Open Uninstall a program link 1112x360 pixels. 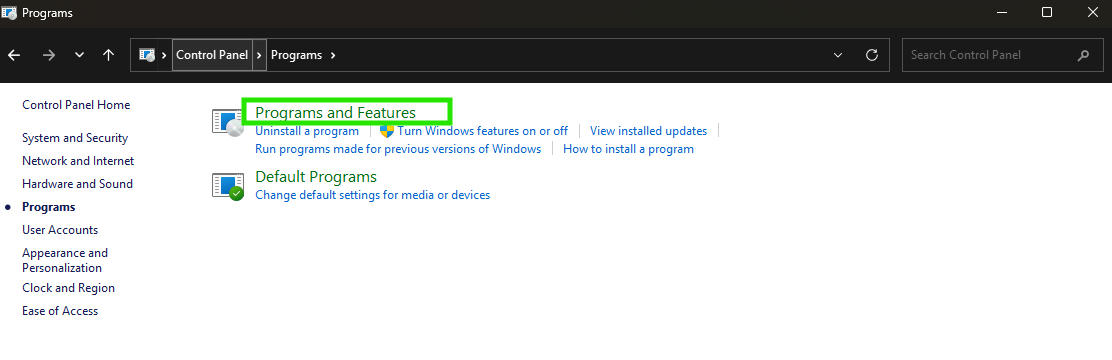(307, 131)
